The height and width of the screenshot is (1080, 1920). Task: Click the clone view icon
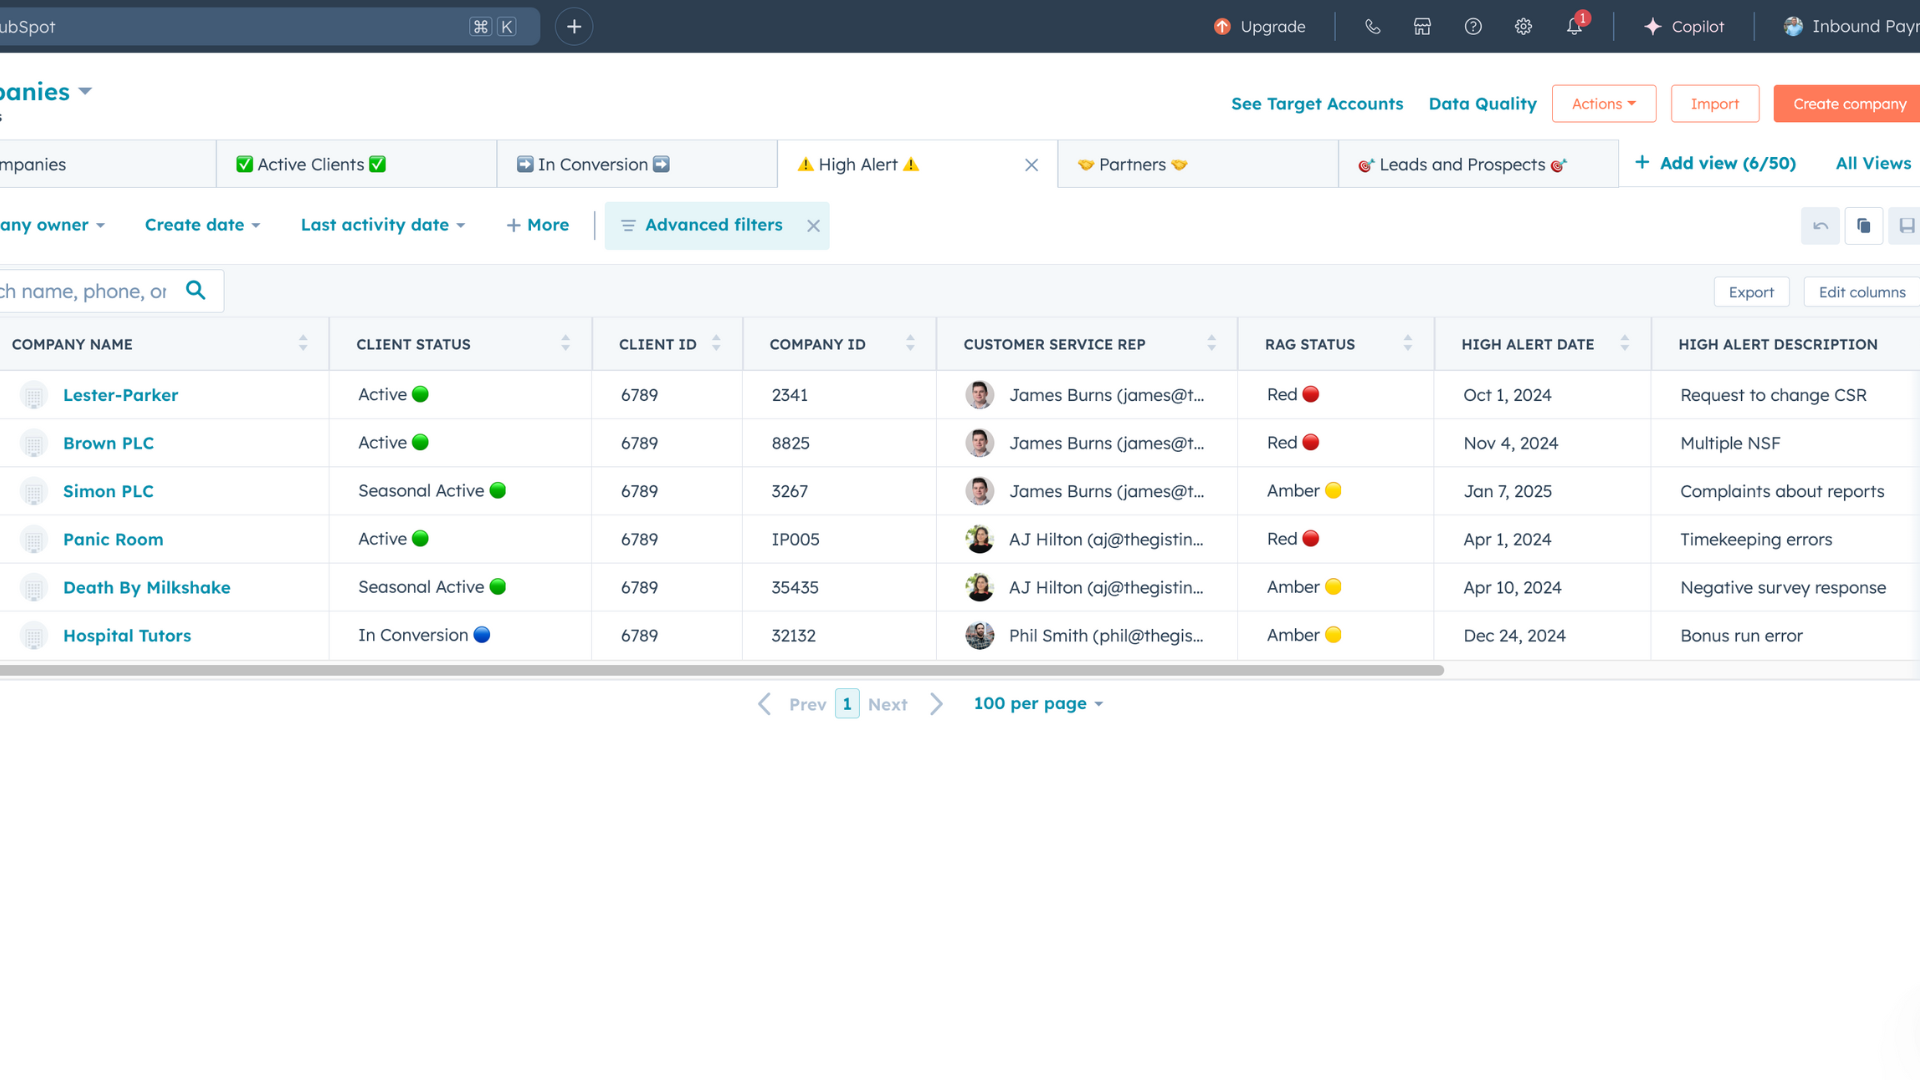pos(1863,226)
